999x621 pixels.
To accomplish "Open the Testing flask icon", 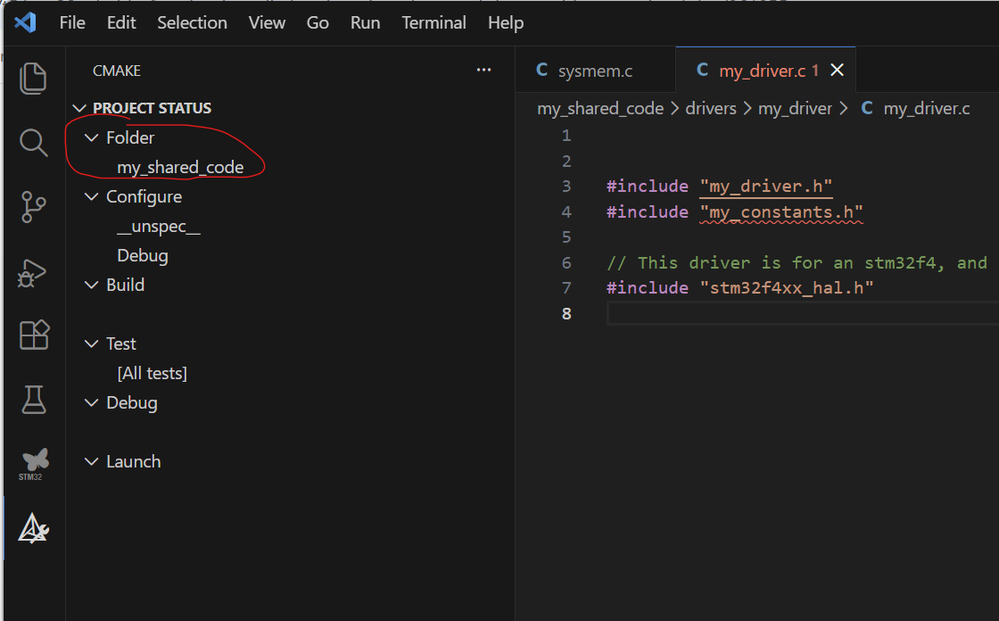I will pyautogui.click(x=33, y=400).
